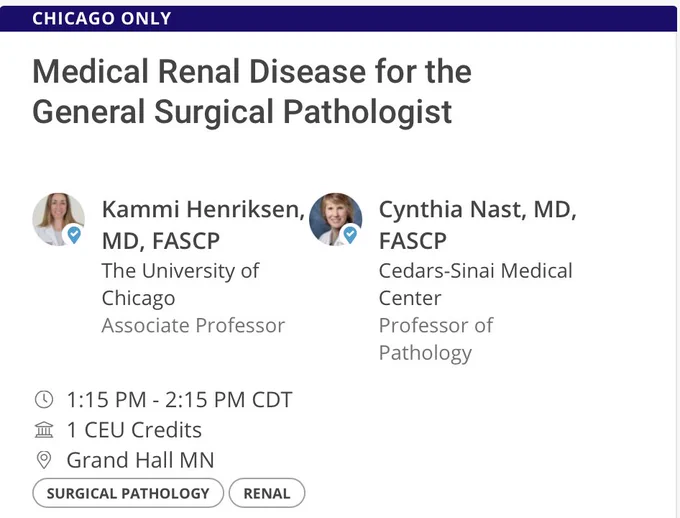This screenshot has width=680, height=518.
Task: Click the CHICAGO ONLY banner
Action: (x=338, y=19)
